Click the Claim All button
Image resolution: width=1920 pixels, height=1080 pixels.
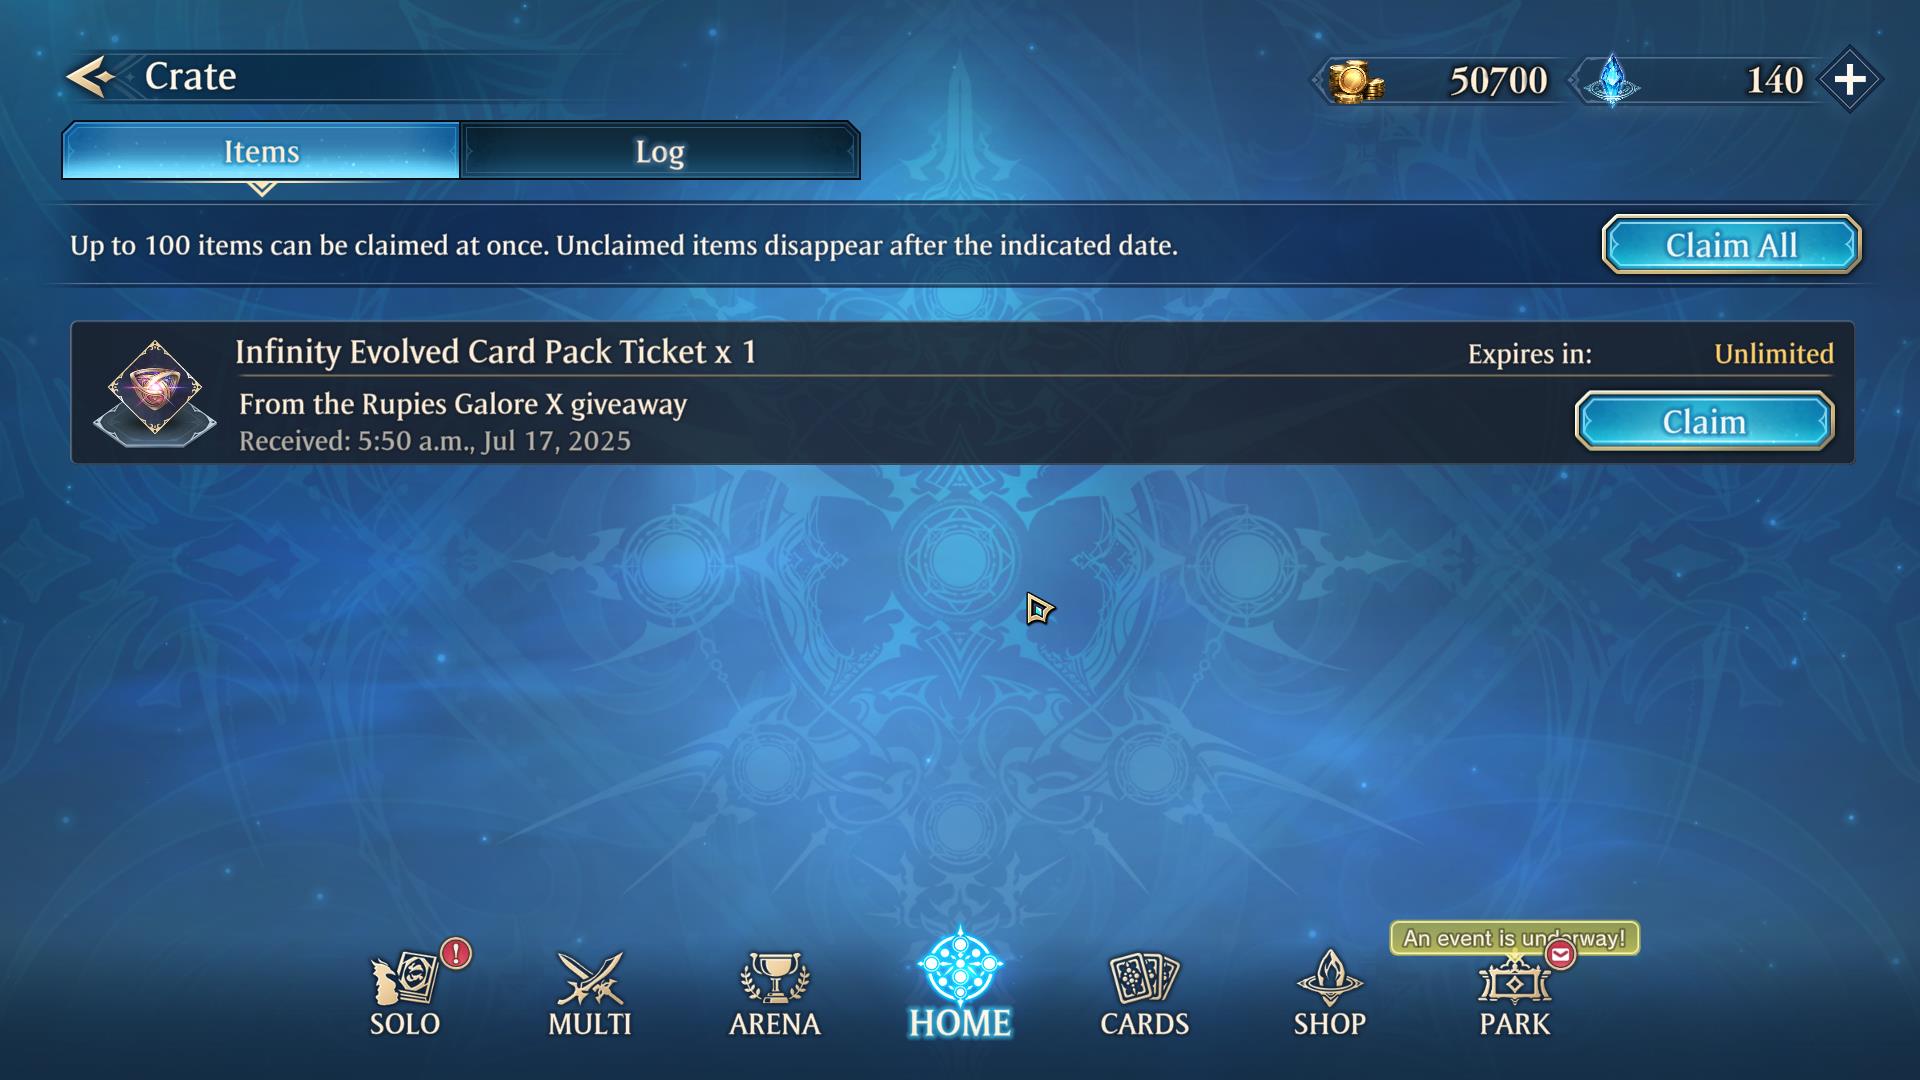point(1732,245)
